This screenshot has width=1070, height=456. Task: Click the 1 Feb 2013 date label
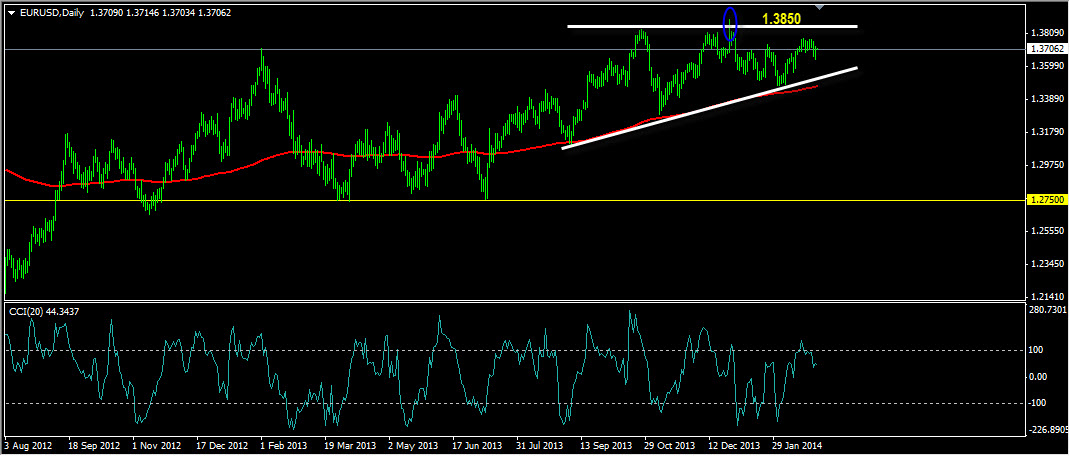285,445
